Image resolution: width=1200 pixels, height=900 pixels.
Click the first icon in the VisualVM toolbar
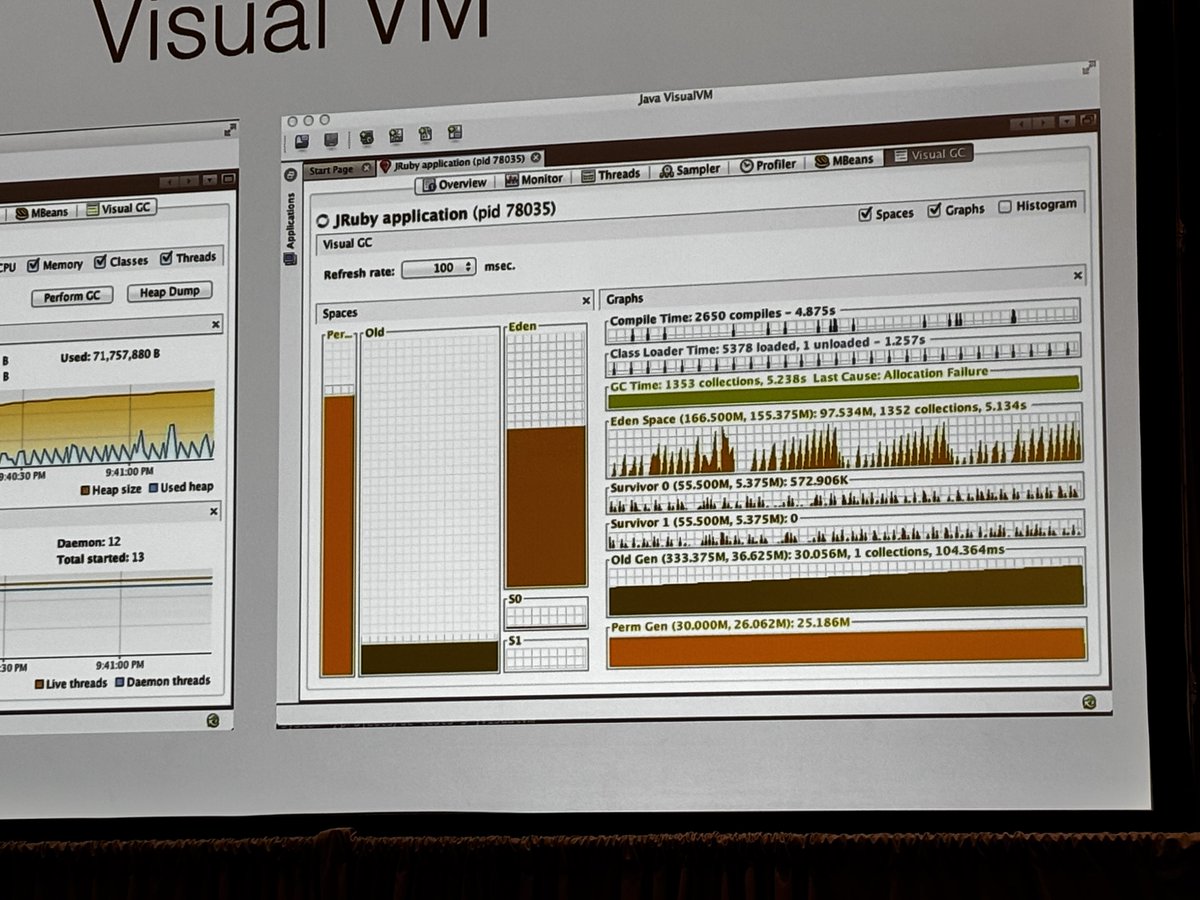point(301,140)
